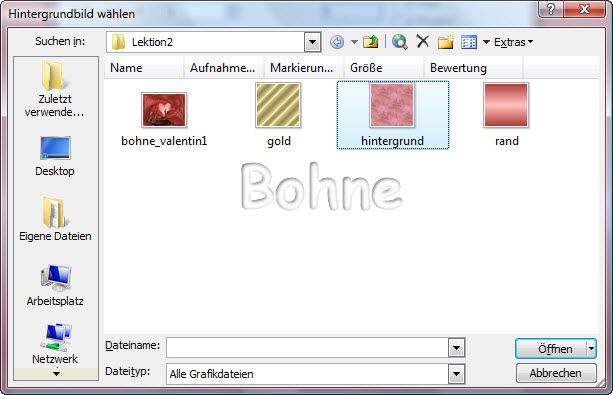Select Desktop in the places bar
Viewport: 613px width, 395px height.
(55, 156)
